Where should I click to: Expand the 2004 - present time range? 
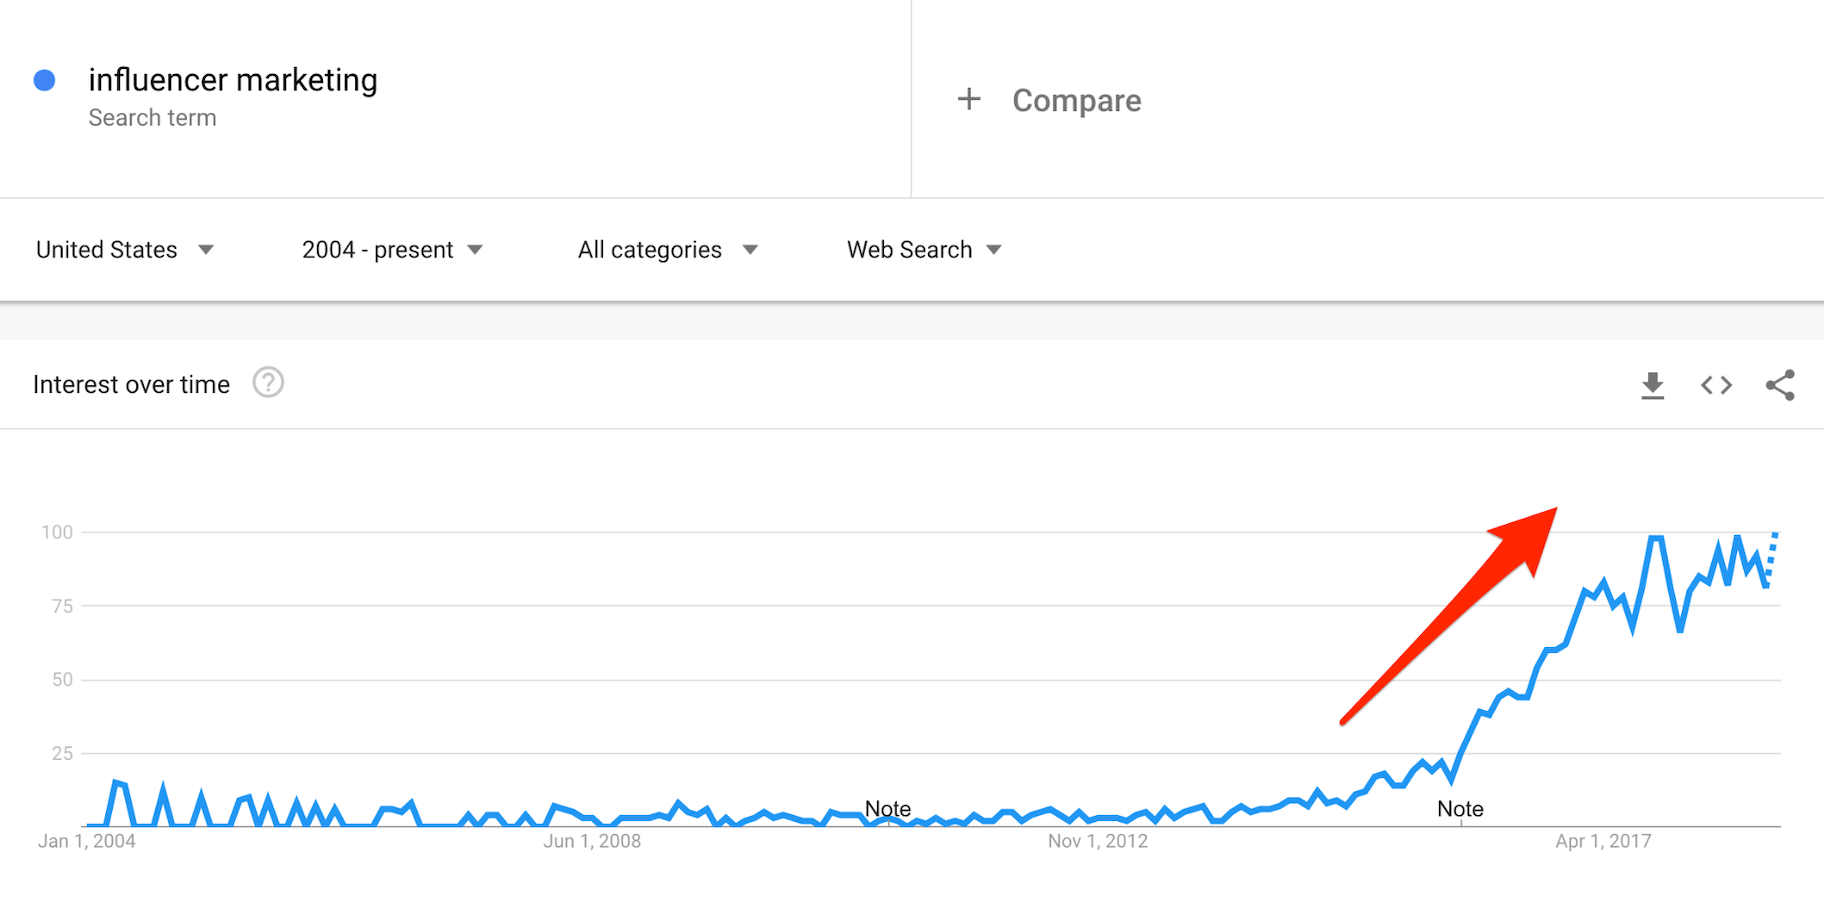point(392,250)
